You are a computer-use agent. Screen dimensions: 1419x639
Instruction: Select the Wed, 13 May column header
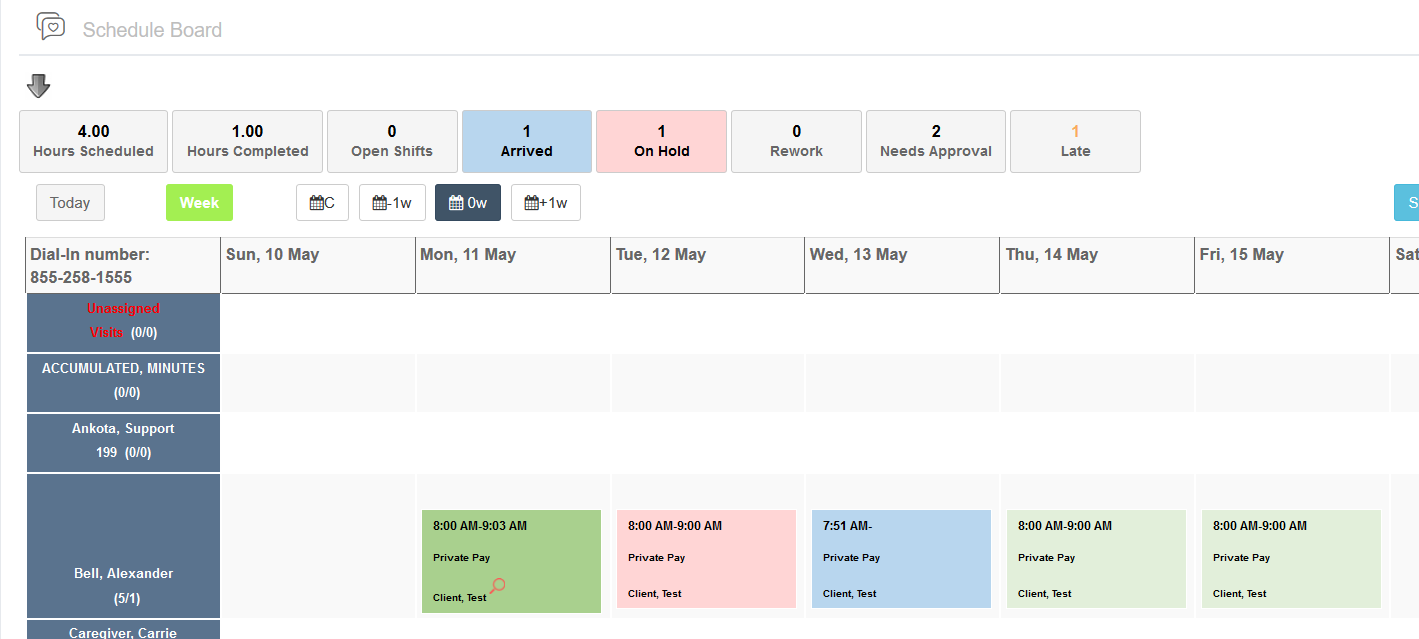click(x=901, y=264)
